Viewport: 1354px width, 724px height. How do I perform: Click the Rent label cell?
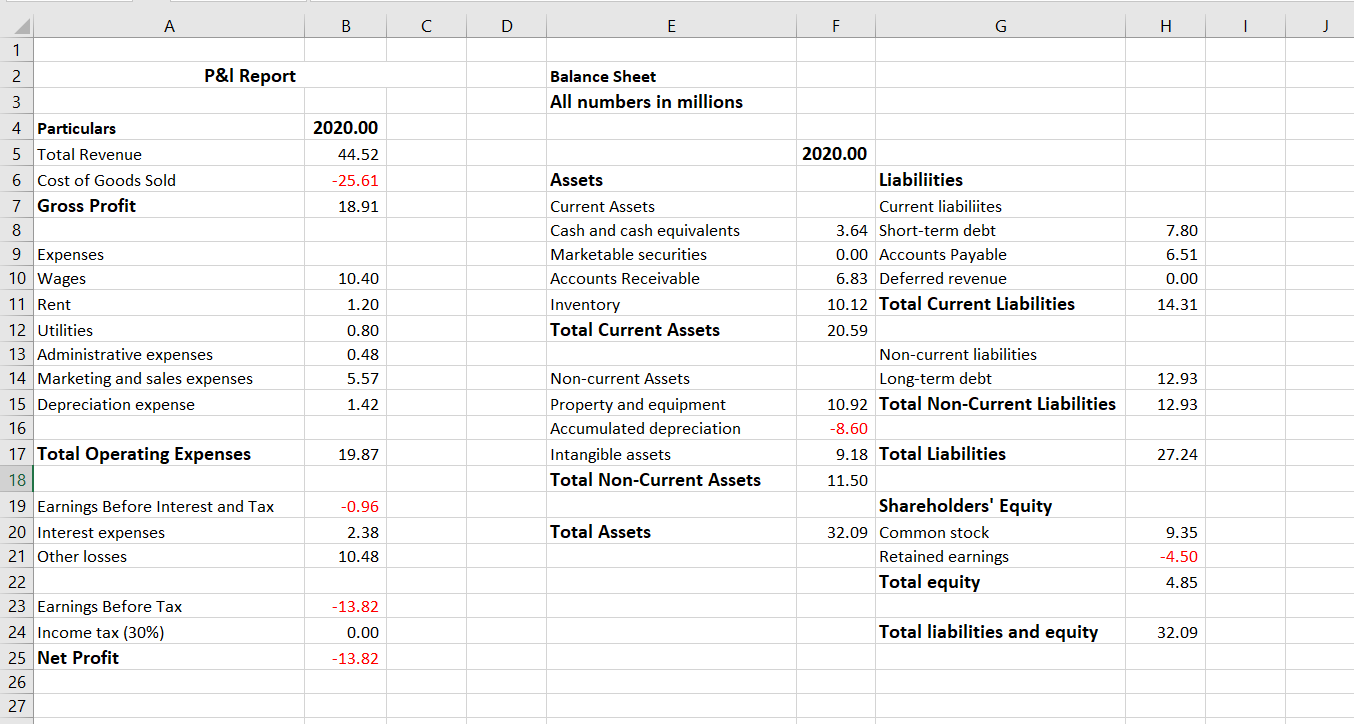coord(169,304)
